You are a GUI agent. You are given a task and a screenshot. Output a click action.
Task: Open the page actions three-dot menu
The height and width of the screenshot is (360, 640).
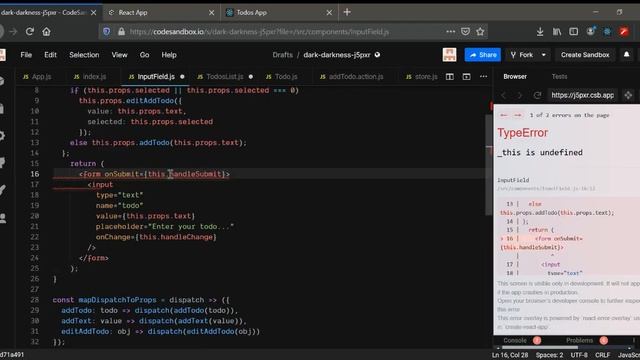450,31
